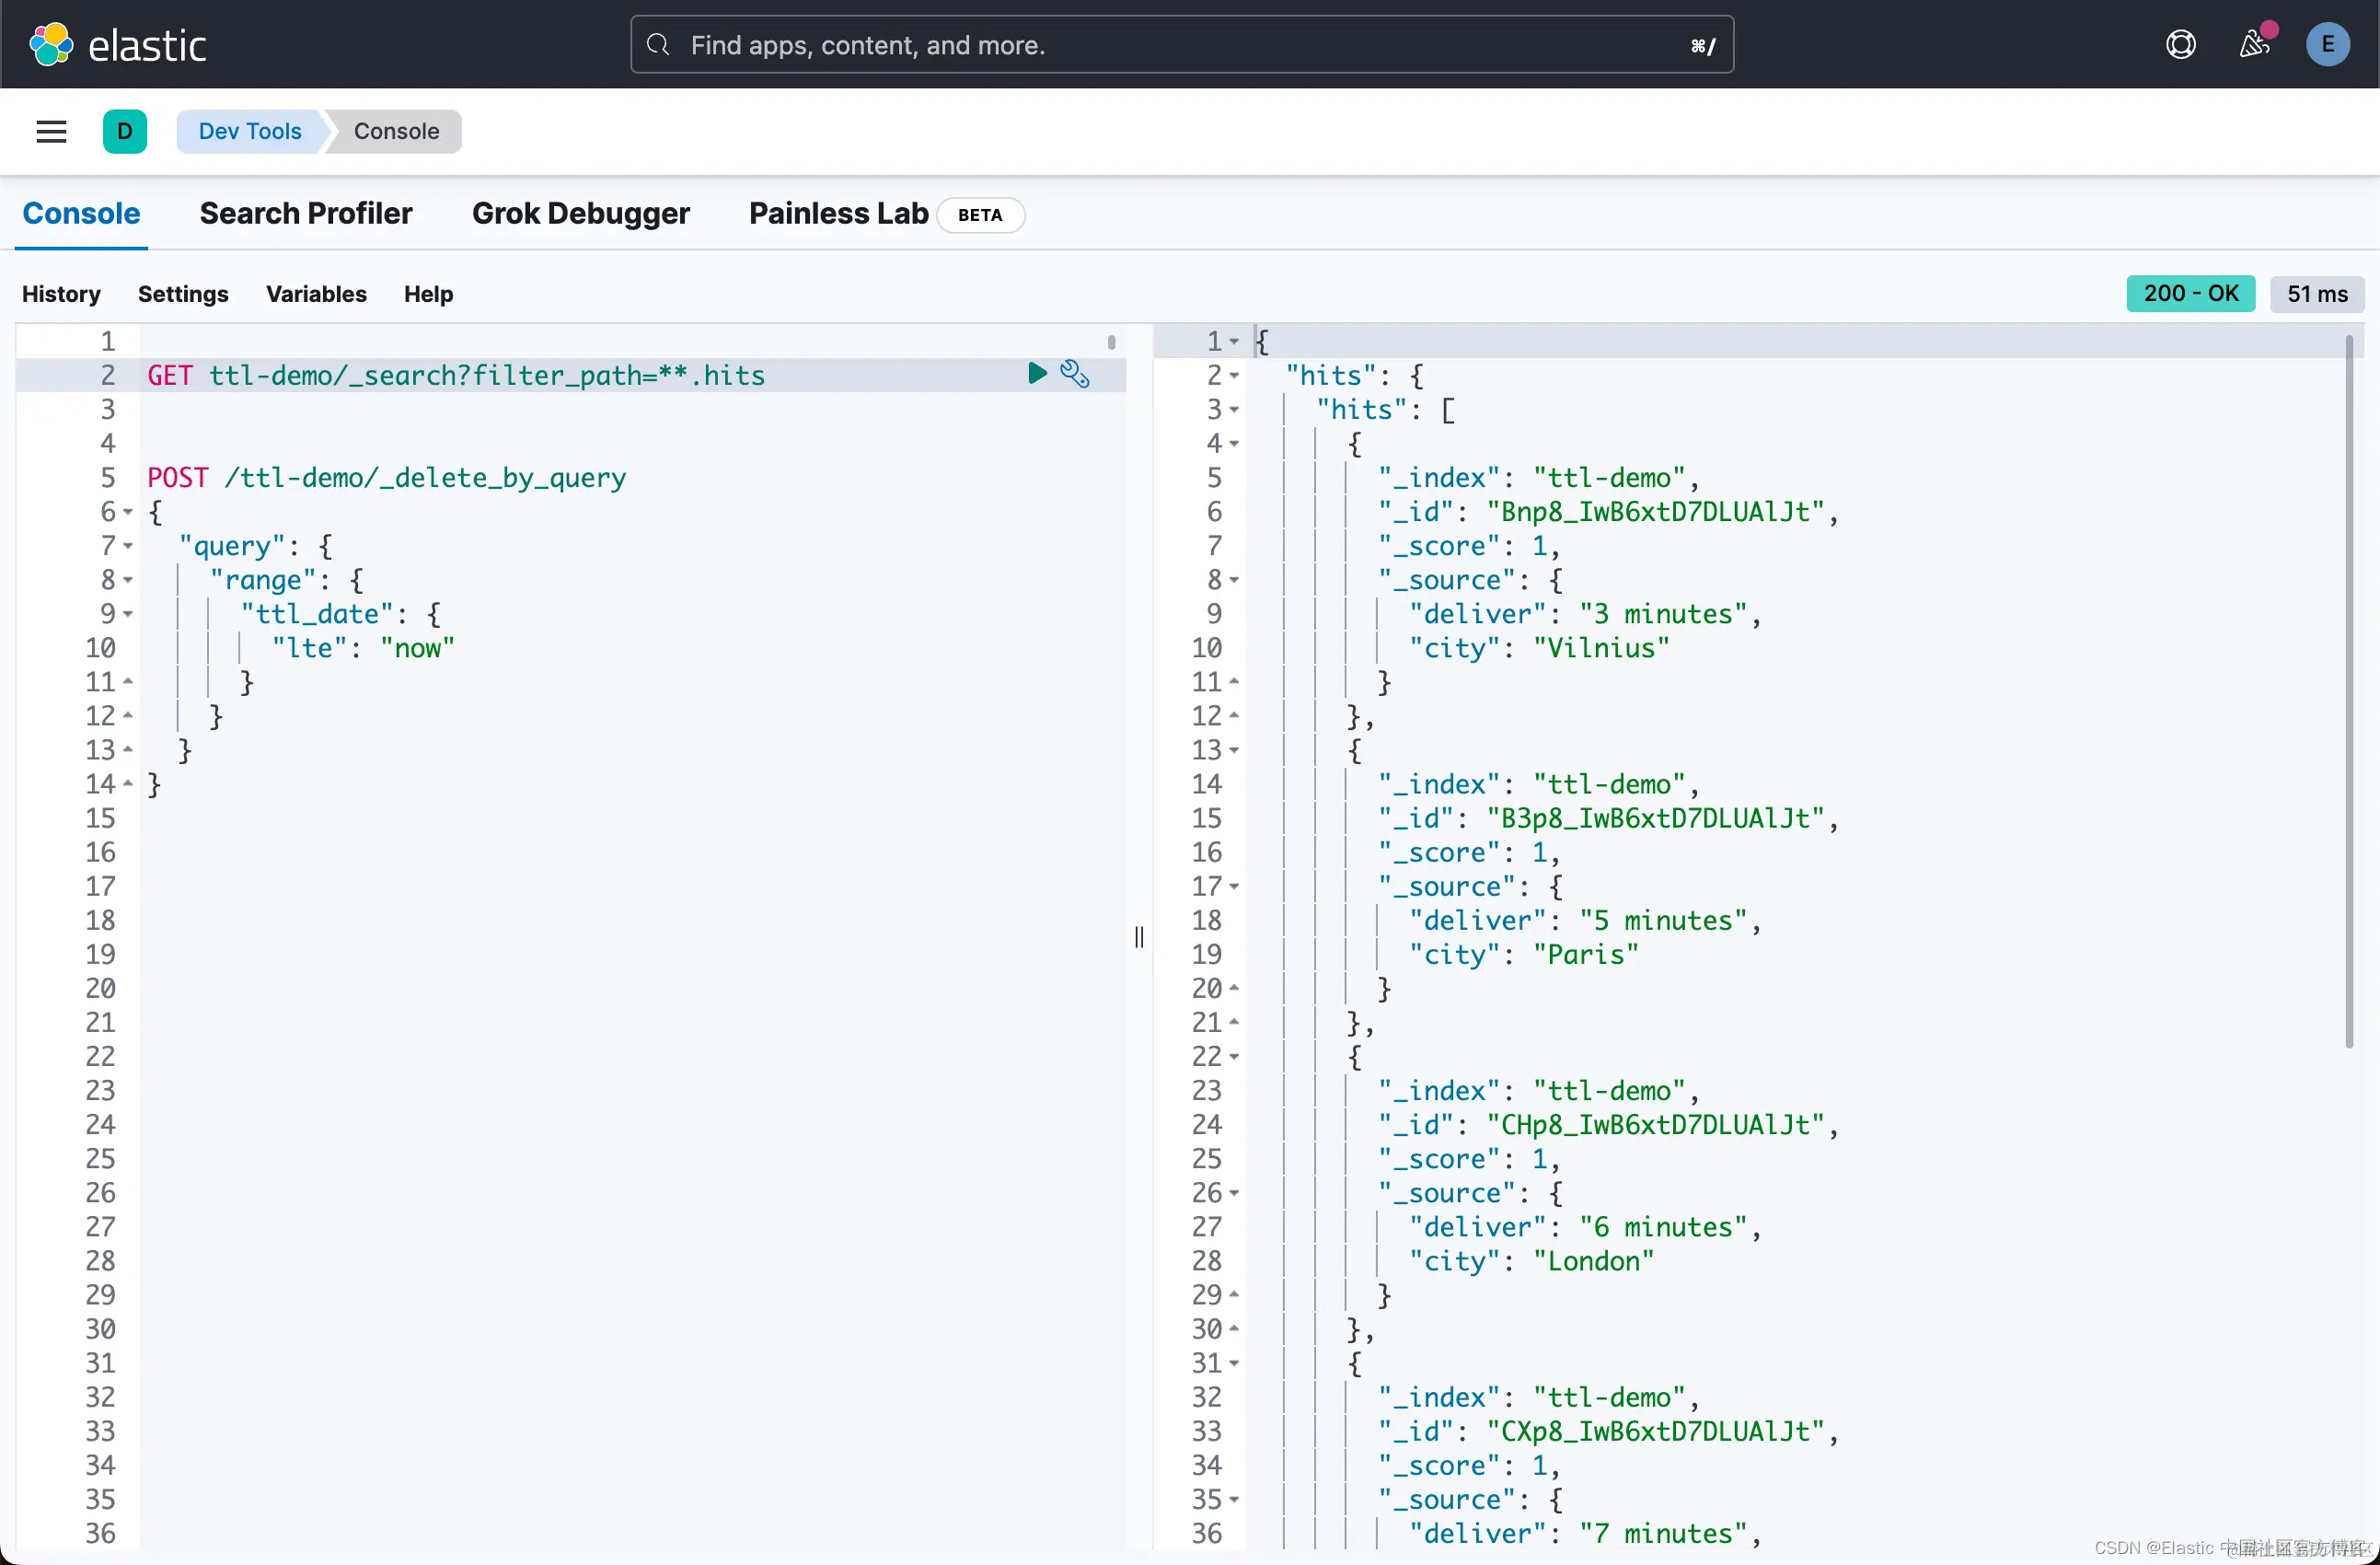Viewport: 2380px width, 1565px height.
Task: Open the Grok Debugger tab
Action: click(x=580, y=213)
